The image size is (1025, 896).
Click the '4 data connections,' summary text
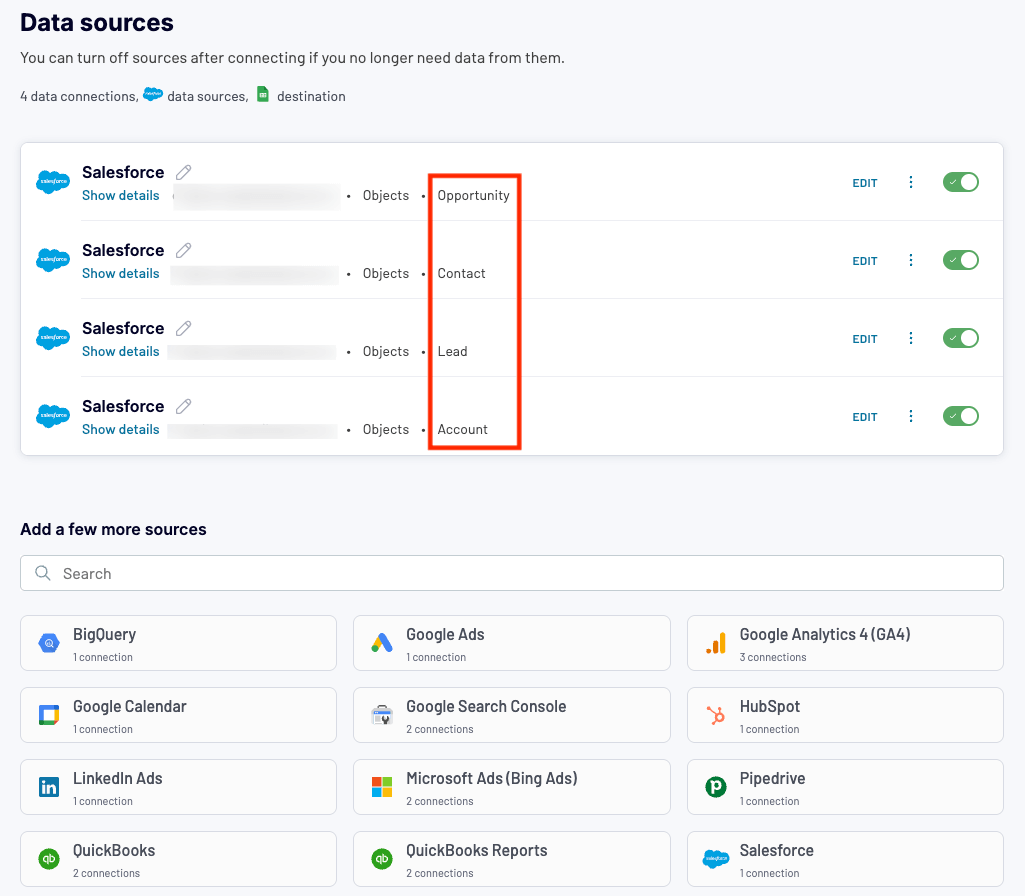[x=79, y=96]
